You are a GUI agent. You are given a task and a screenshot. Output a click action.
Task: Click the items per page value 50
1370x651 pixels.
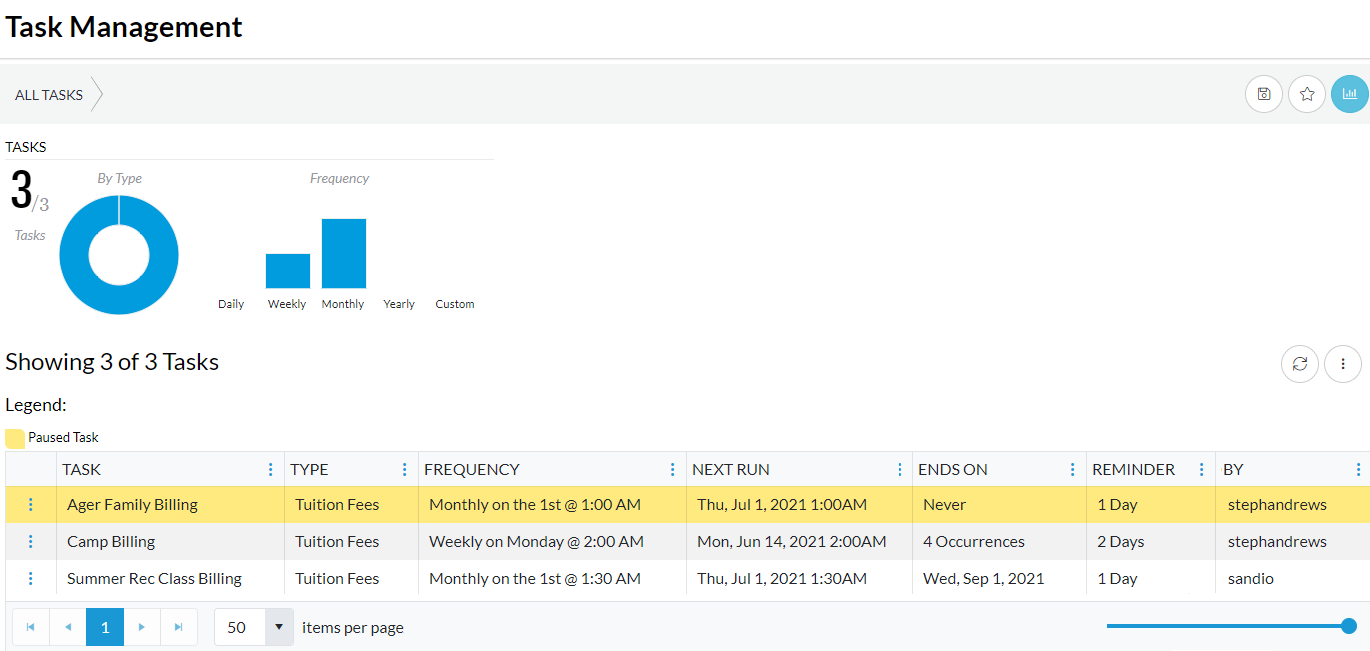click(x=240, y=627)
